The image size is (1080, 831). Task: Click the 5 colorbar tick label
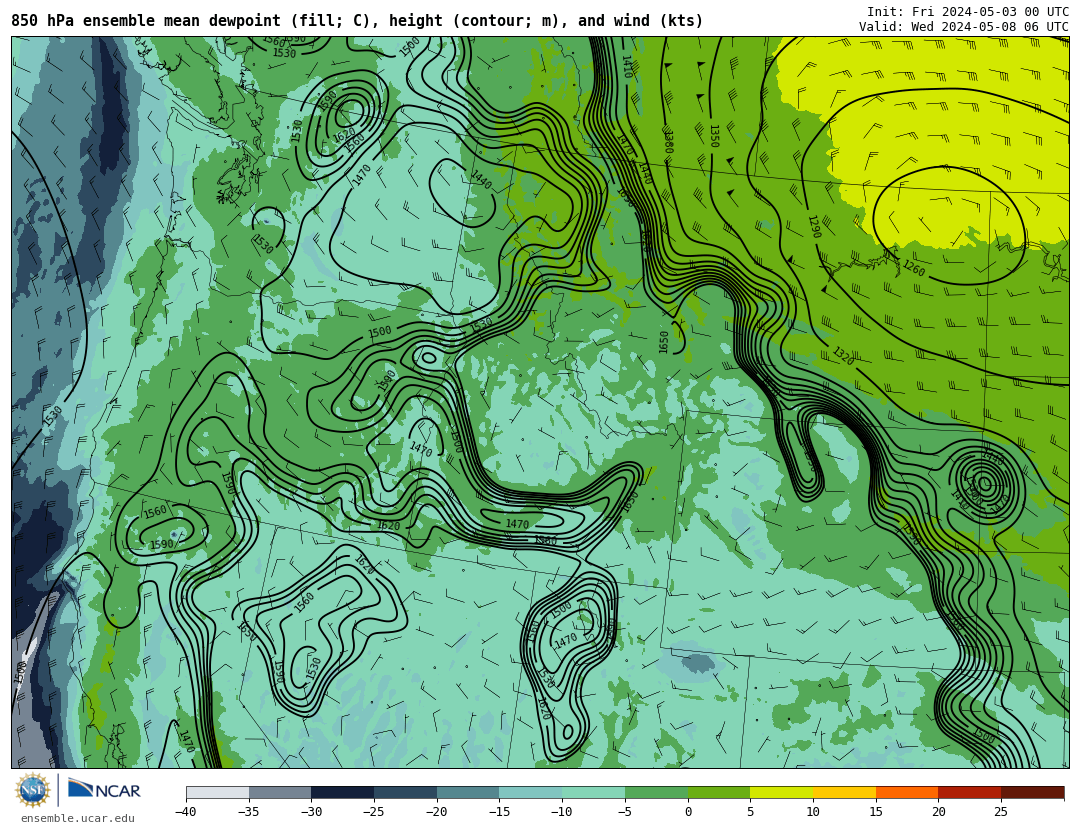(751, 812)
